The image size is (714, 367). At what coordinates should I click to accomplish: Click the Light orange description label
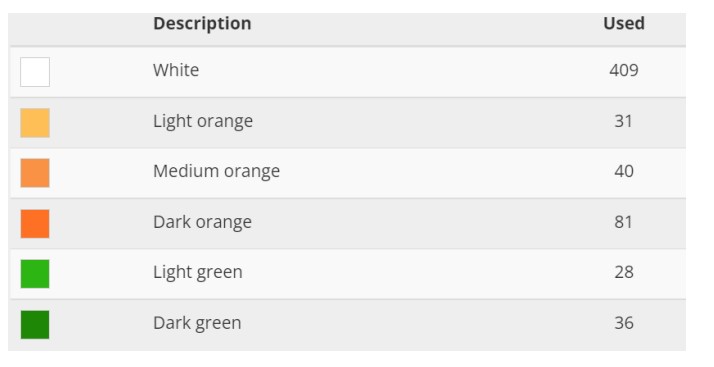[x=203, y=122]
